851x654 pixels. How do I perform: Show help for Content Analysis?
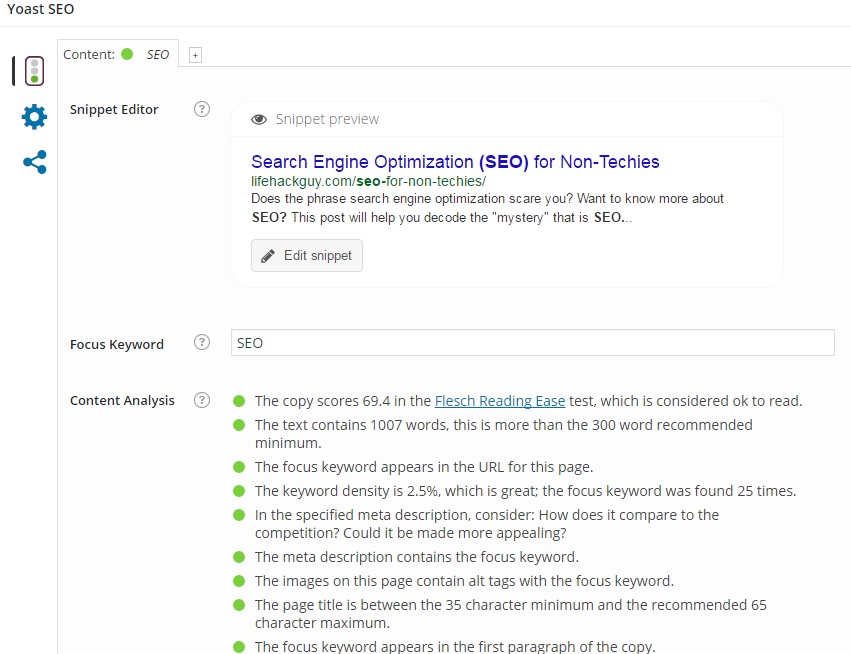(x=202, y=400)
